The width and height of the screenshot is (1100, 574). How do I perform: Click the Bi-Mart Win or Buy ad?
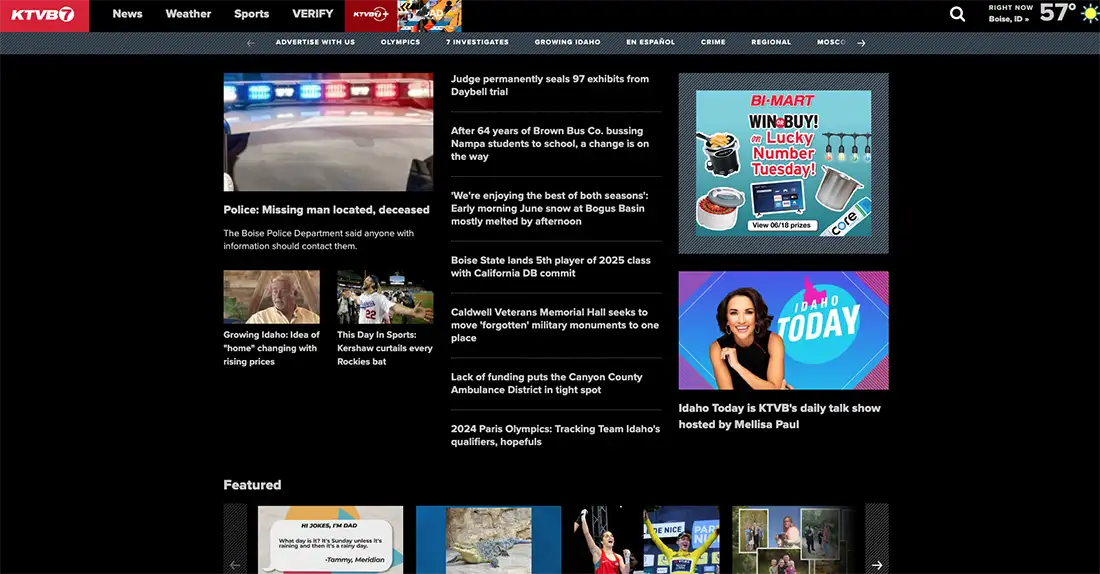coord(784,163)
